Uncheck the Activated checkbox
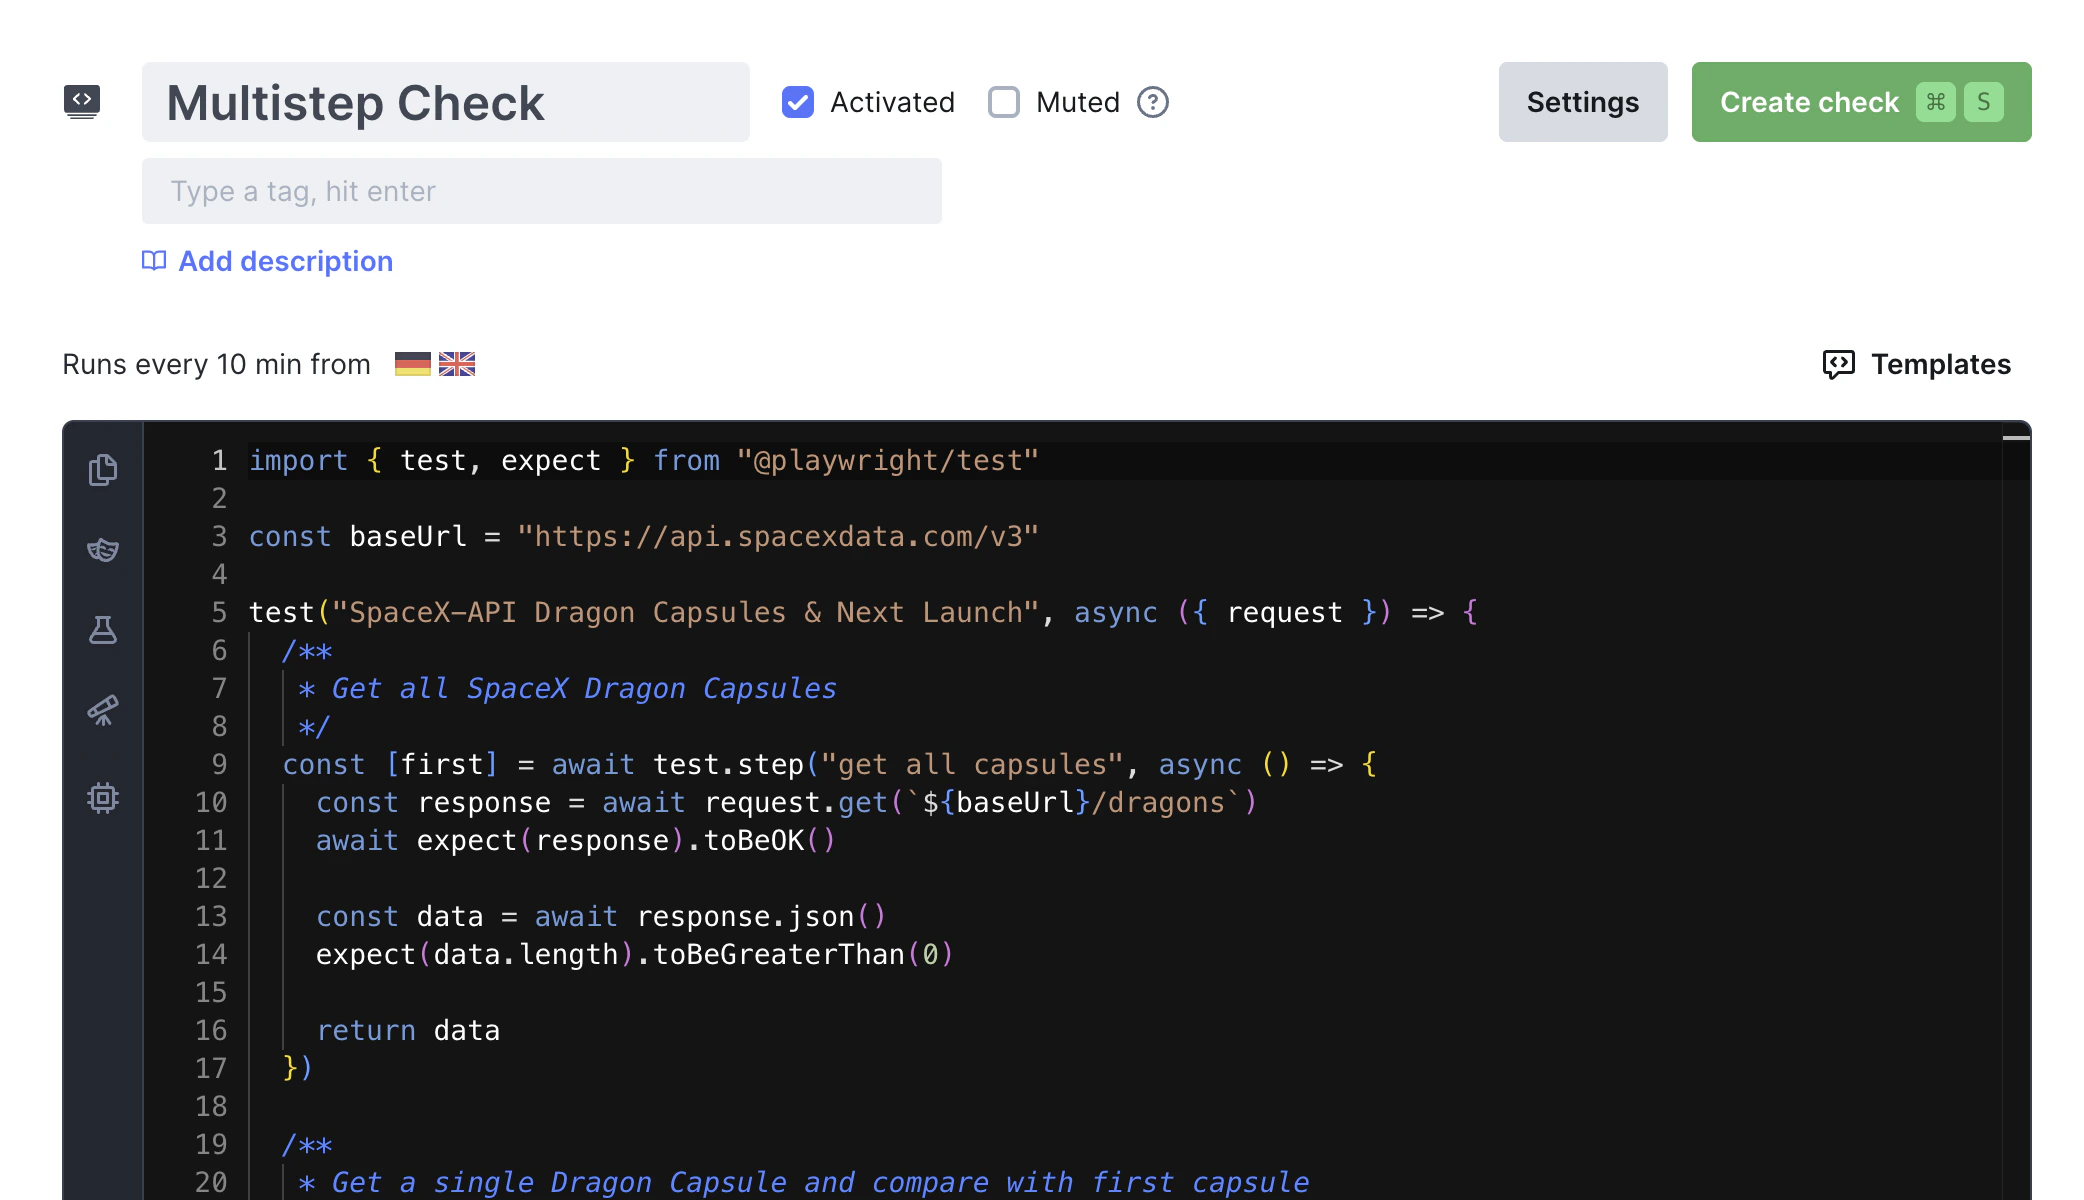This screenshot has height=1200, width=2084. coord(797,101)
